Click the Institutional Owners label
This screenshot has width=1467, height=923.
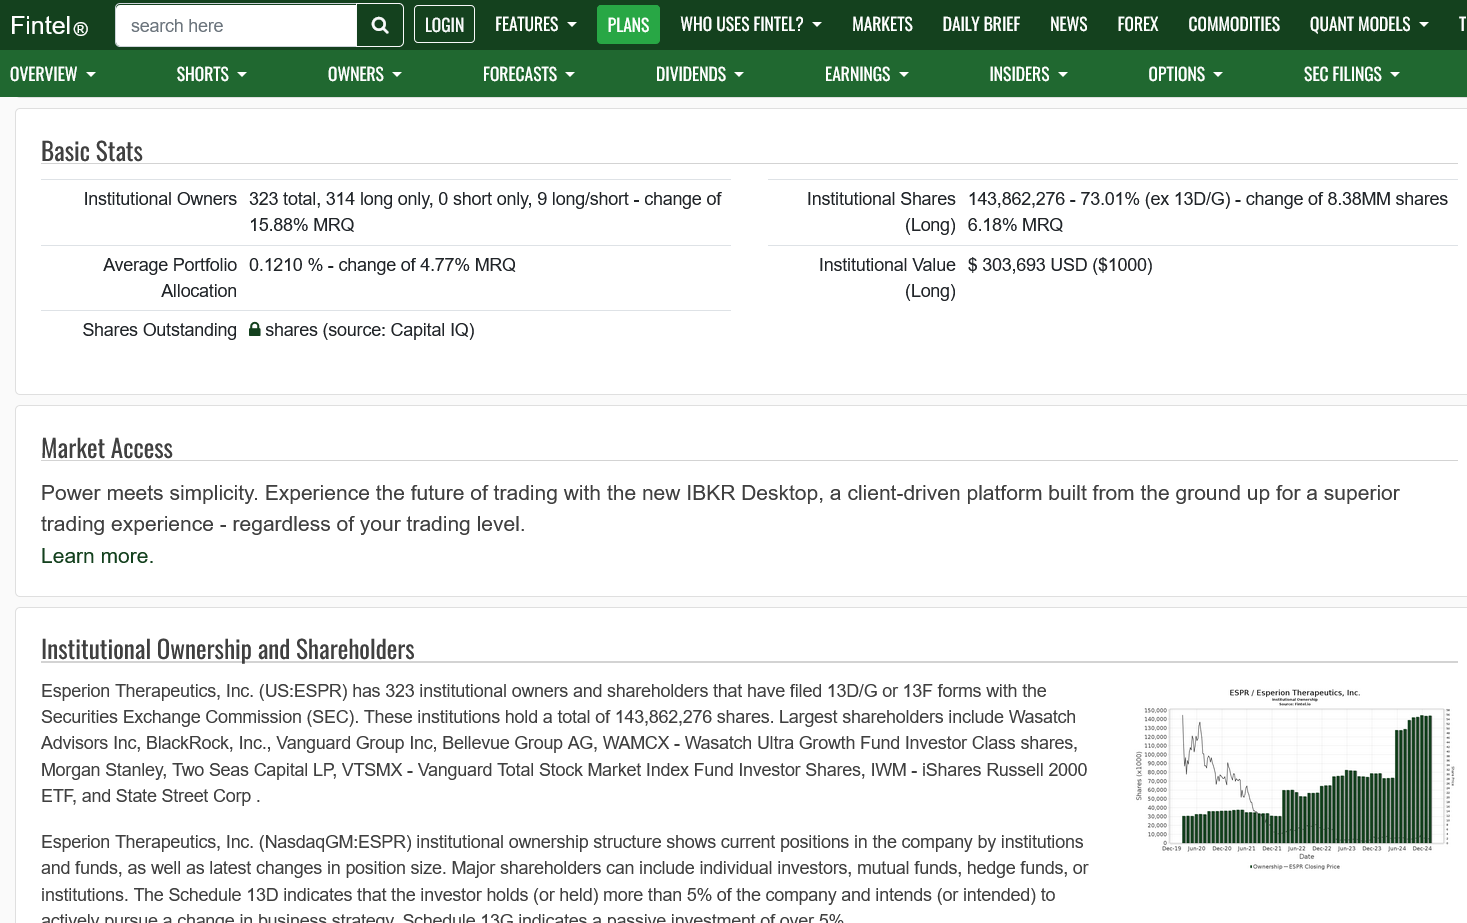[160, 199]
